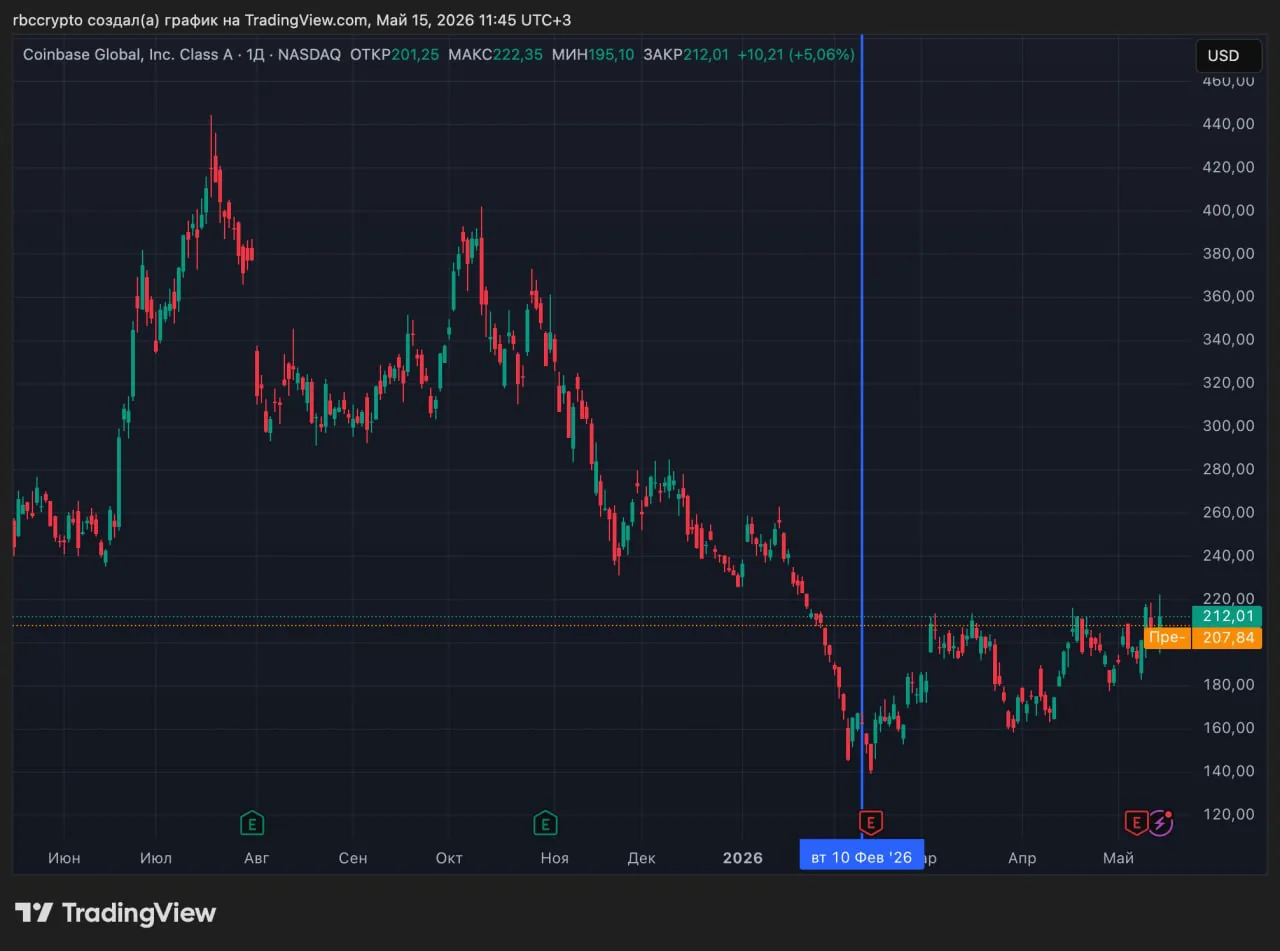Click the 340,00 price axis label
The image size is (1280, 951).
coord(1228,339)
